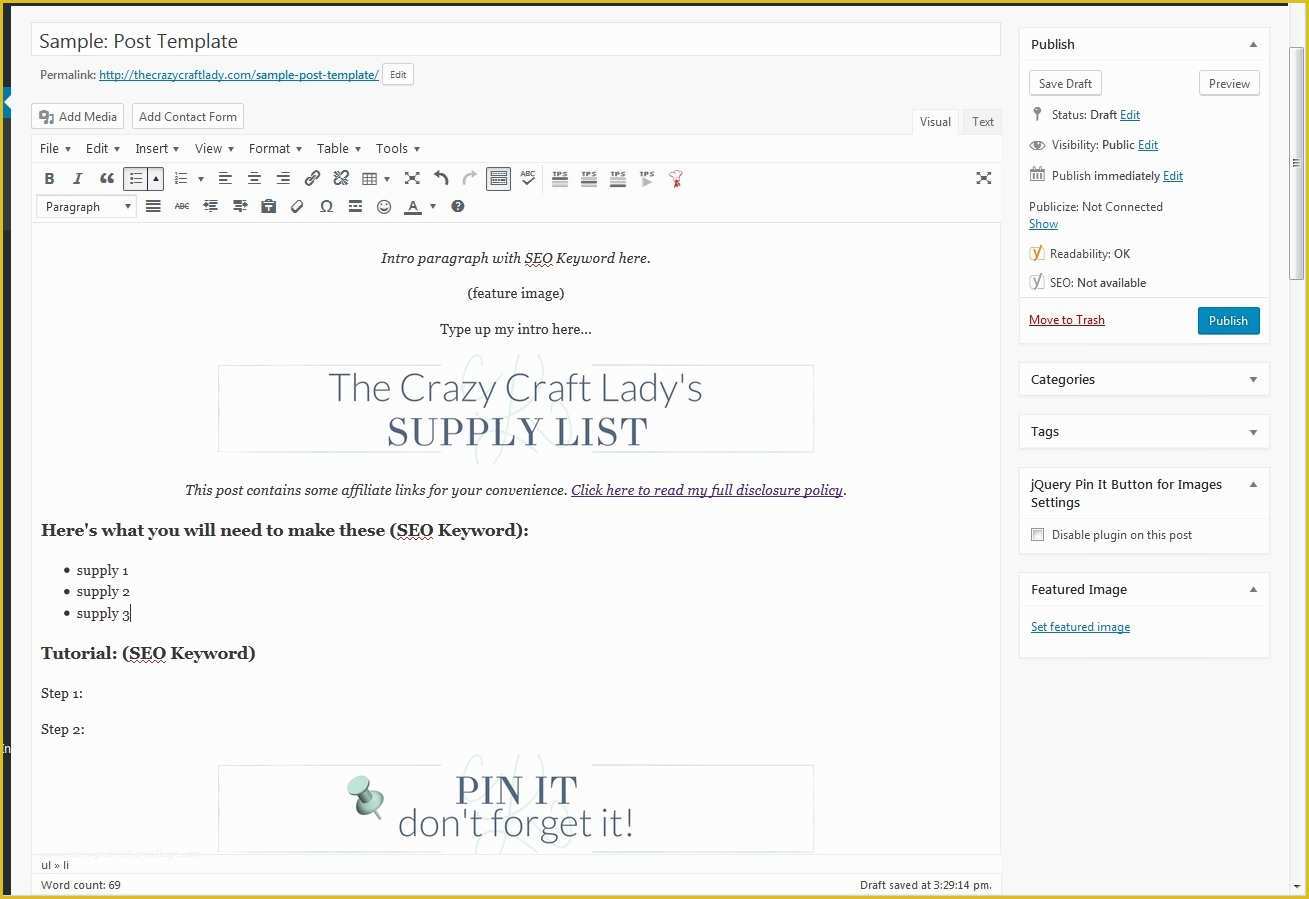Click the red chef hat icon
Viewport: 1309px width, 899px height.
pos(676,178)
